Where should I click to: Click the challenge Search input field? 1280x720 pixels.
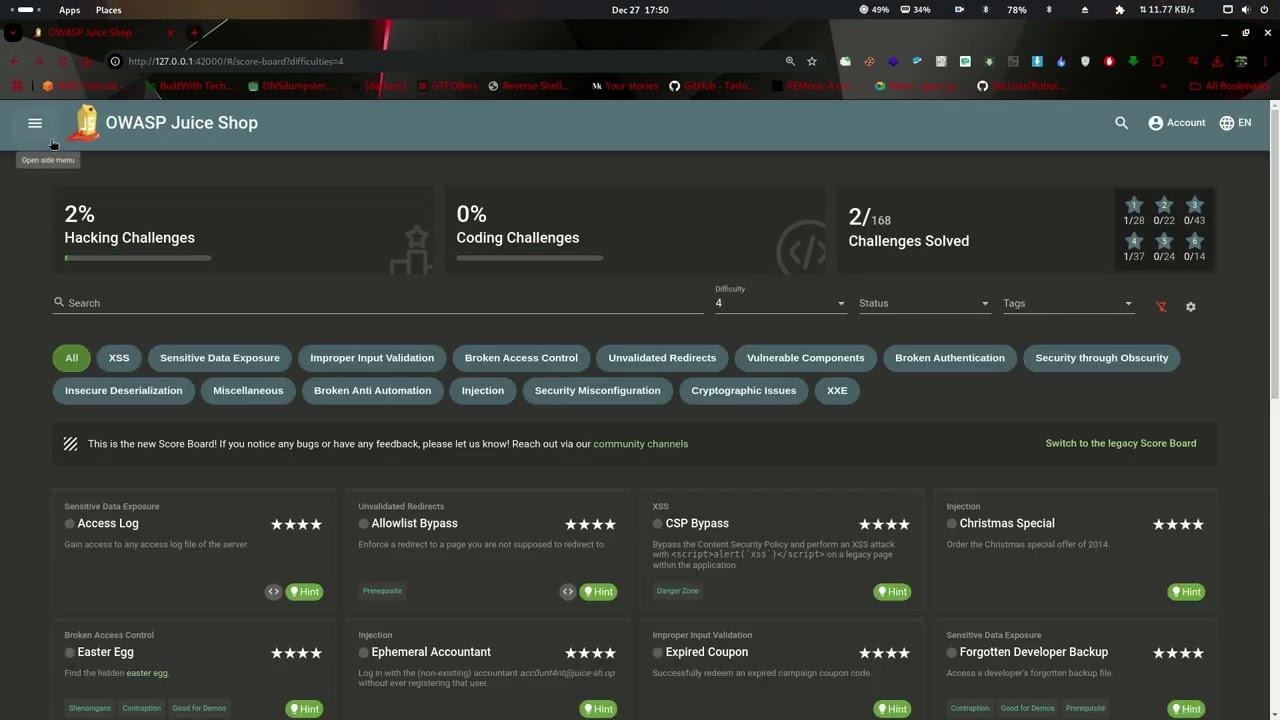(x=380, y=303)
